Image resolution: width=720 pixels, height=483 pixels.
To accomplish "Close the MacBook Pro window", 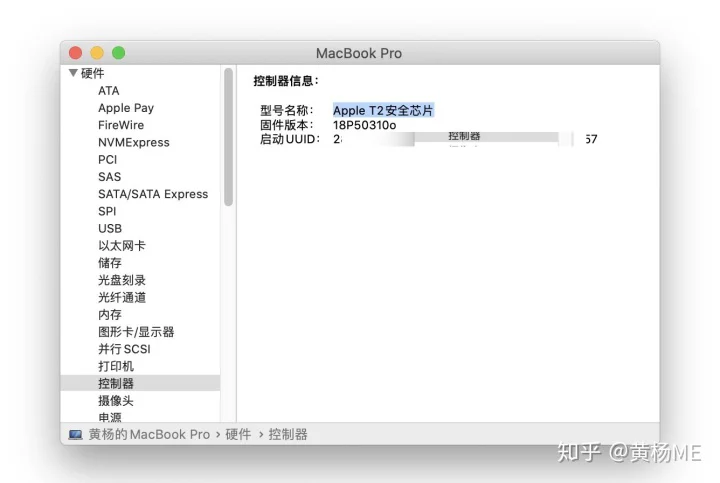I will 75,53.
